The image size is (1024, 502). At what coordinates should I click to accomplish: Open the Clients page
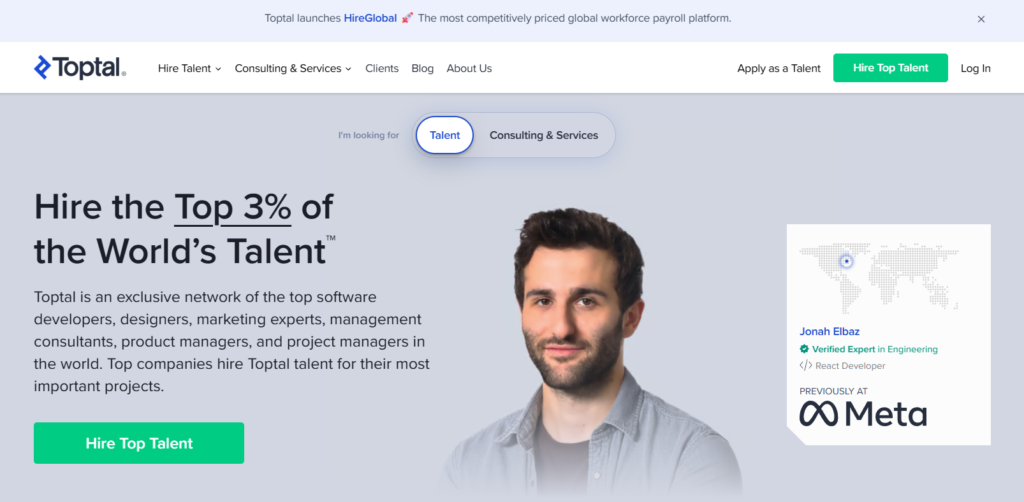coord(382,69)
